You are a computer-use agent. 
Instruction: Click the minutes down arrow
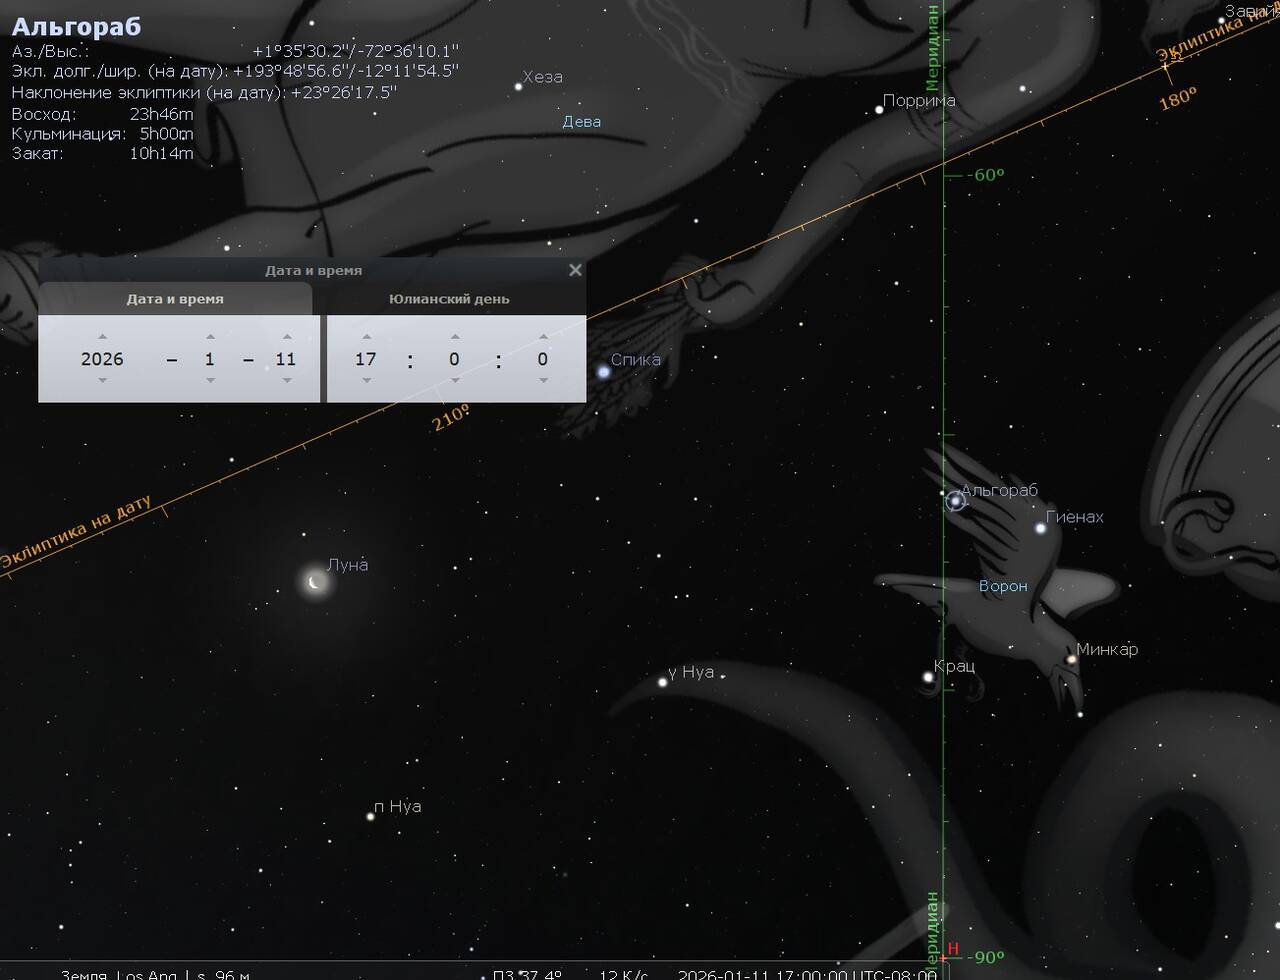[454, 381]
